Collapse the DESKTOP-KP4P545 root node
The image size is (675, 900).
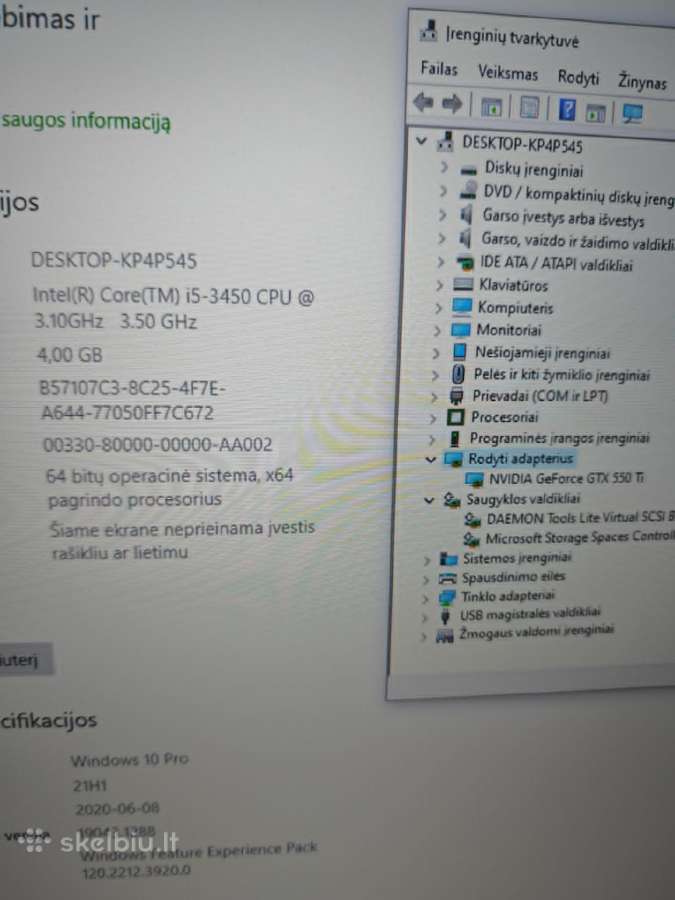(x=421, y=140)
